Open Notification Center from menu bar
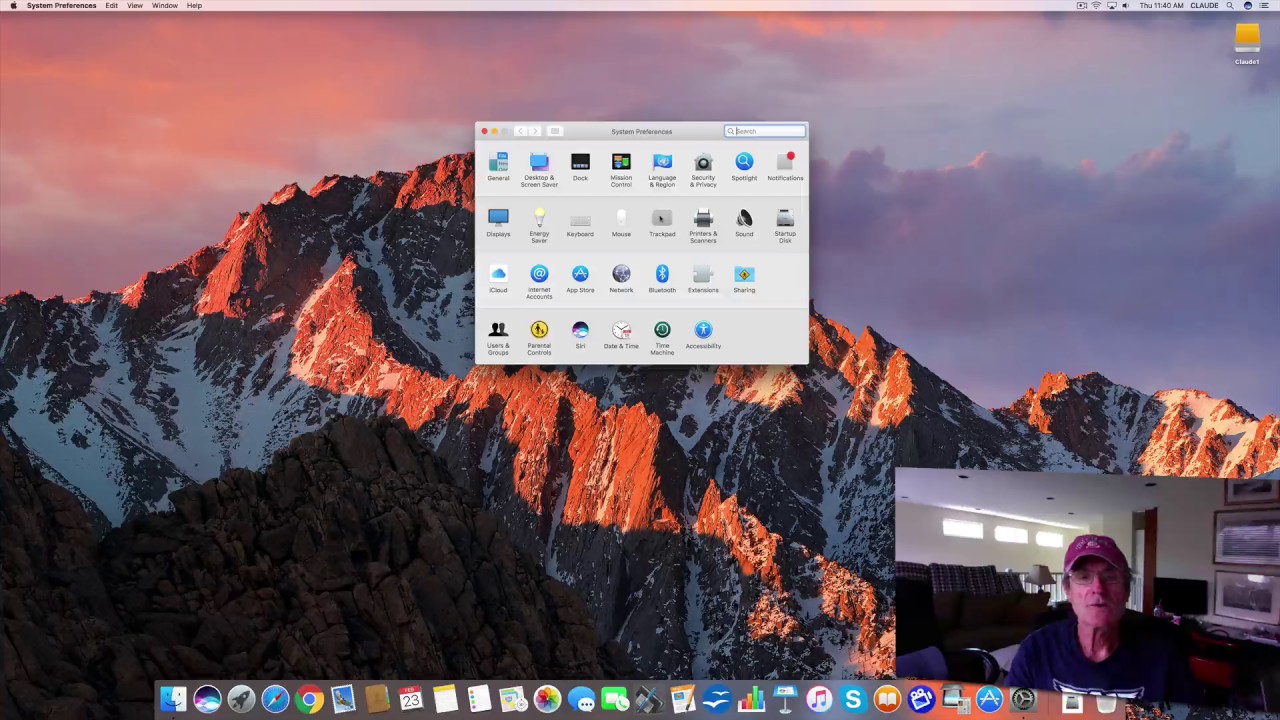The width and height of the screenshot is (1280, 720). (1264, 6)
